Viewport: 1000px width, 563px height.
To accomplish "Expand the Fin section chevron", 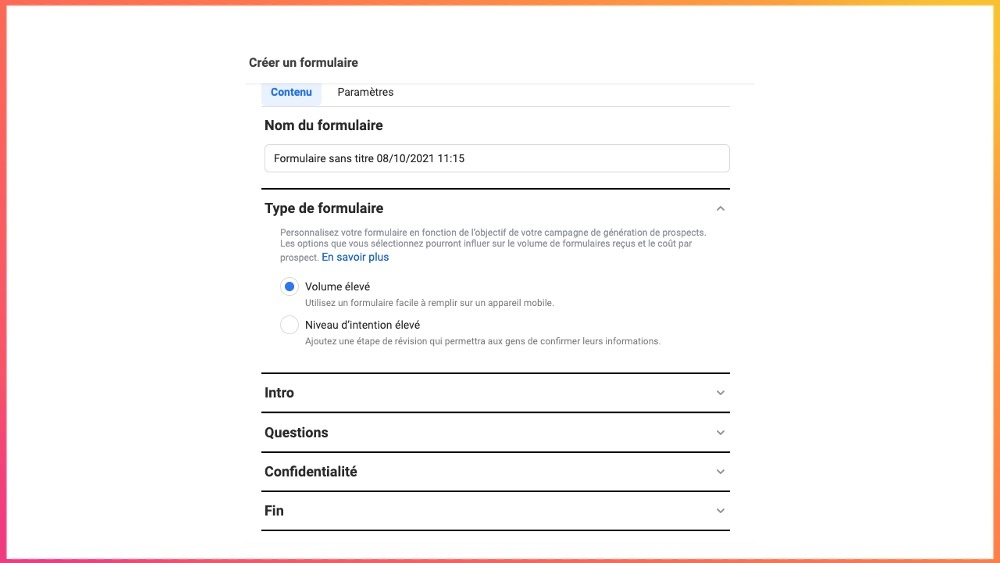I will coord(720,511).
